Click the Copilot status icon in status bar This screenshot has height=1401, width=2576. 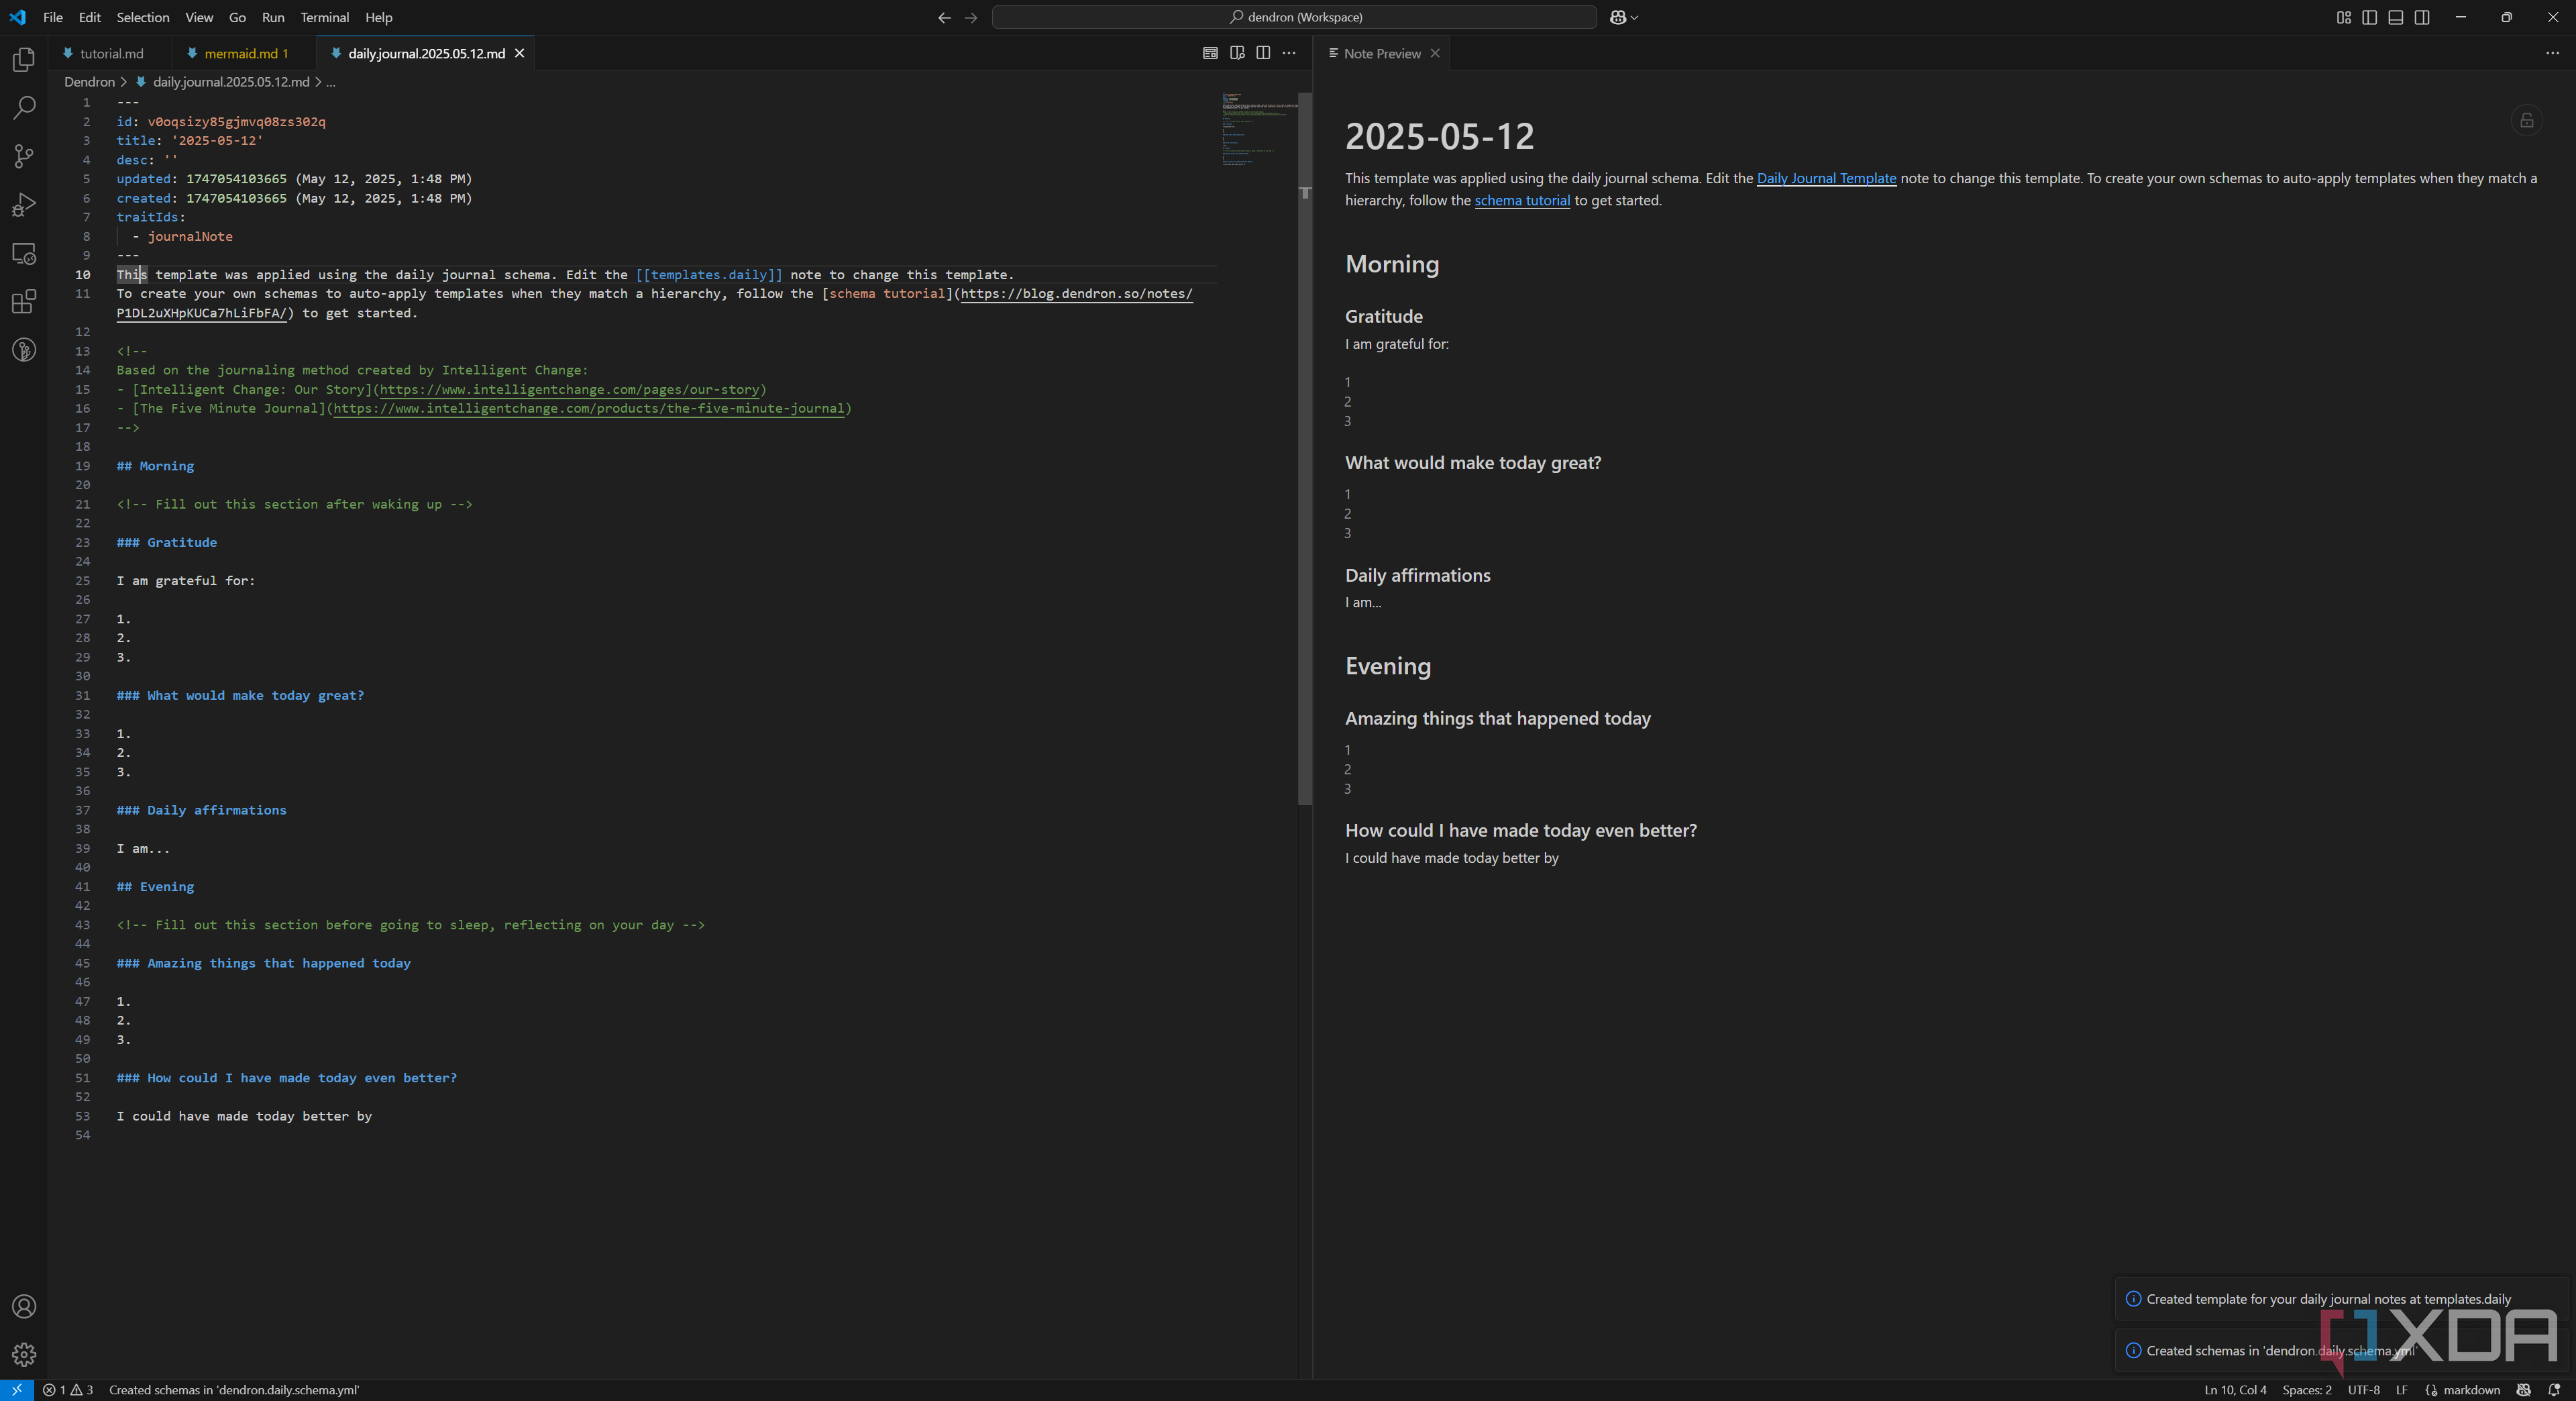2523,1390
